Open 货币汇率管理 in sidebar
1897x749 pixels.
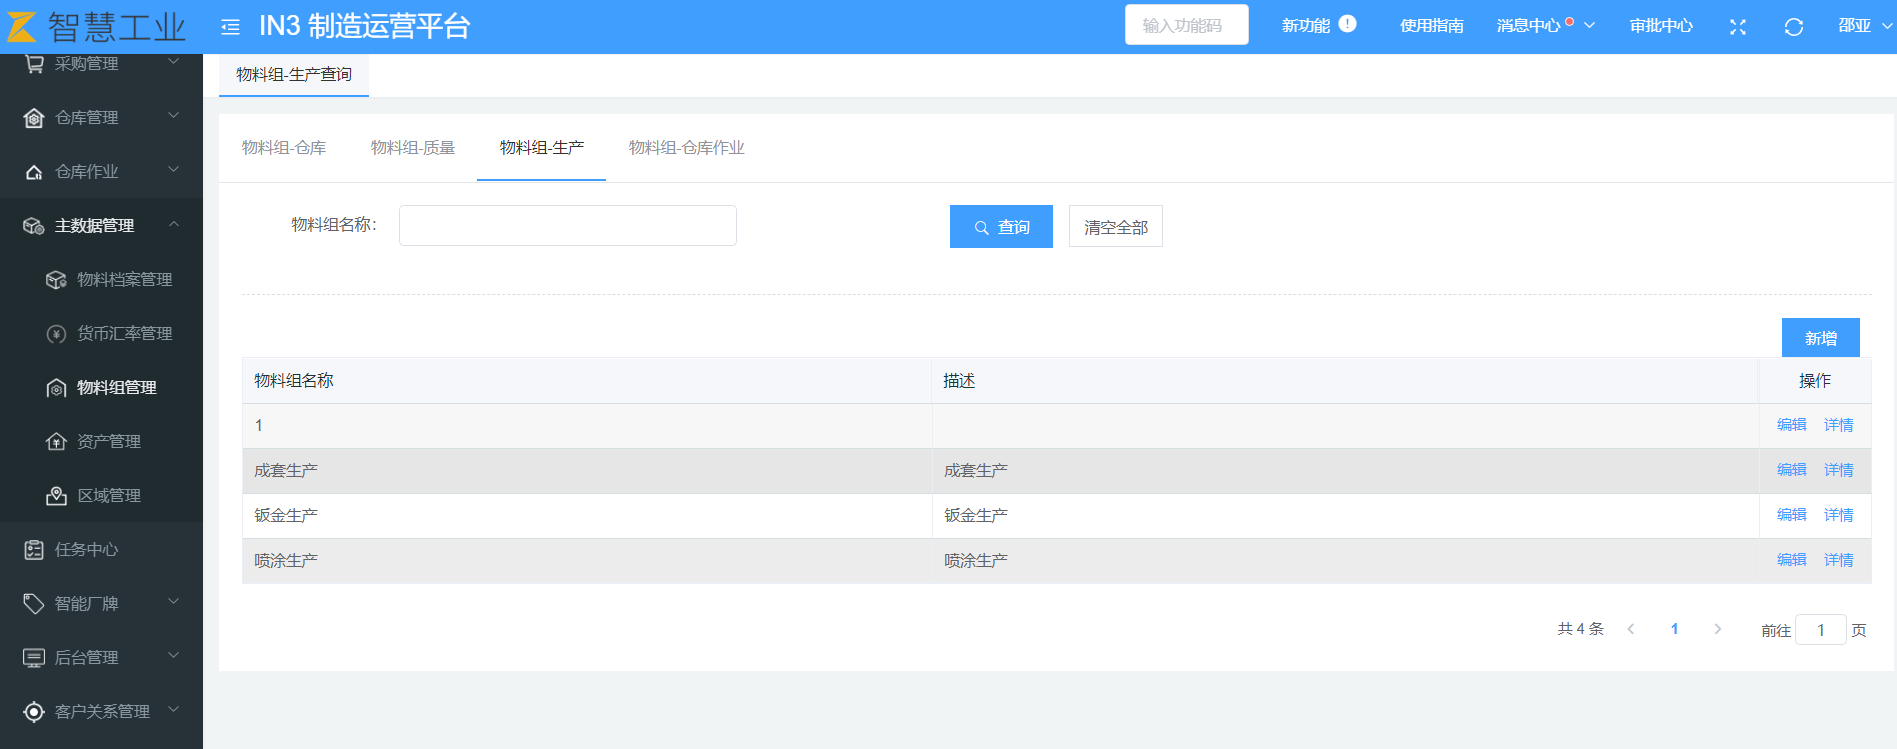click(124, 334)
